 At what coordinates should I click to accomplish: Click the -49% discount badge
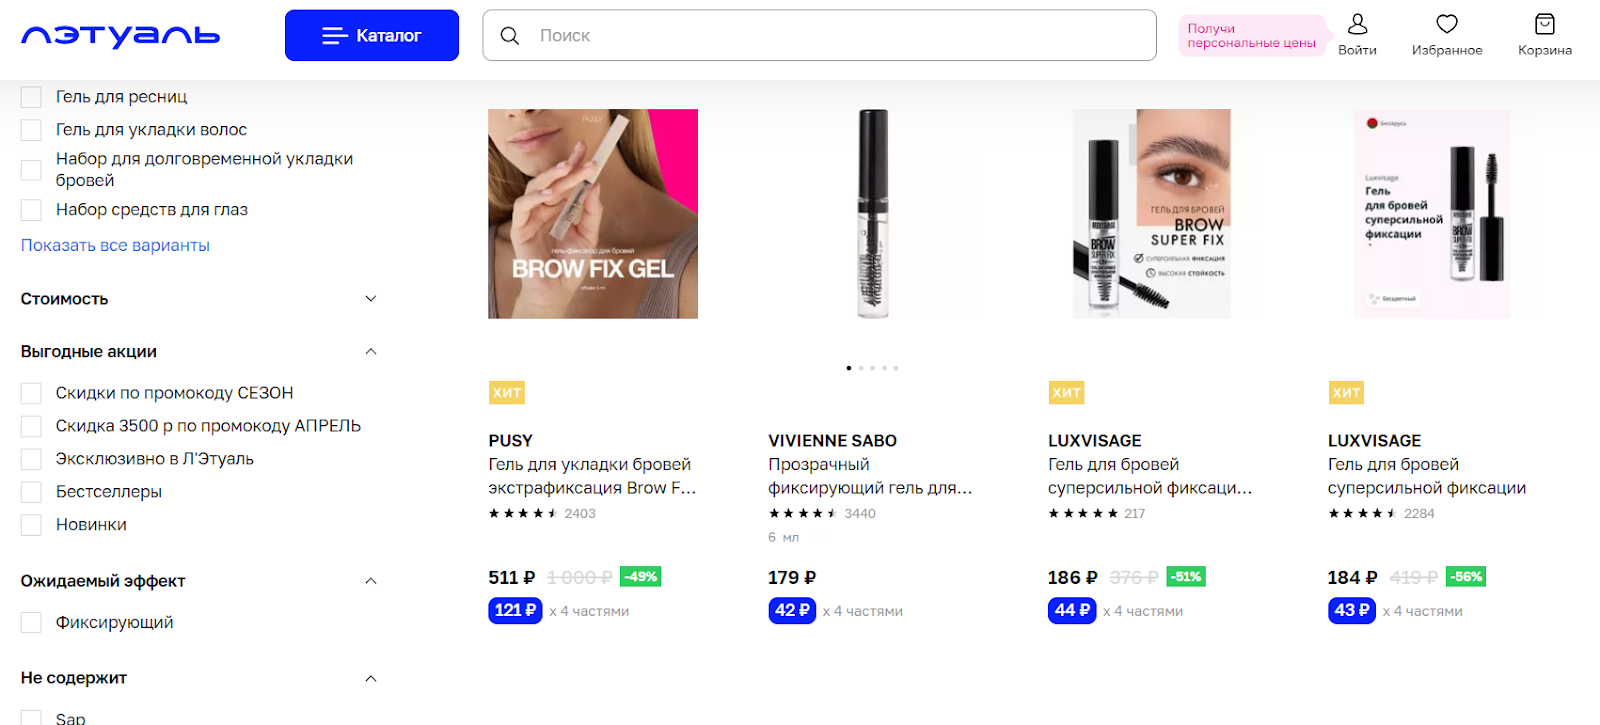(640, 577)
